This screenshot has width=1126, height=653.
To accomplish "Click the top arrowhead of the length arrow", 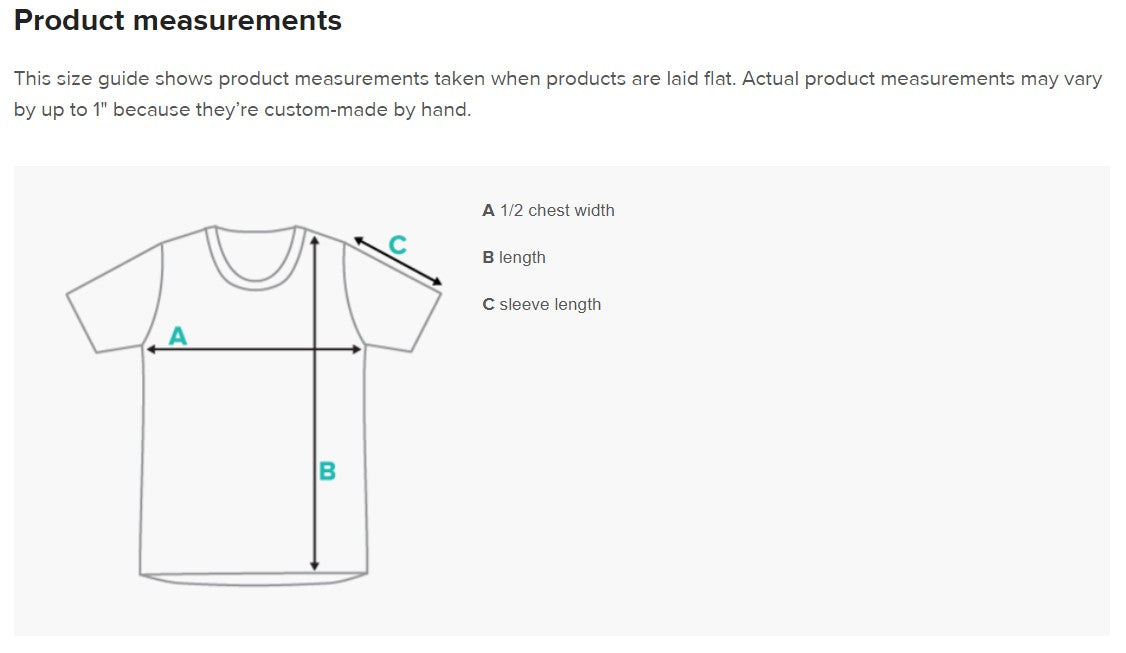I will tap(315, 238).
